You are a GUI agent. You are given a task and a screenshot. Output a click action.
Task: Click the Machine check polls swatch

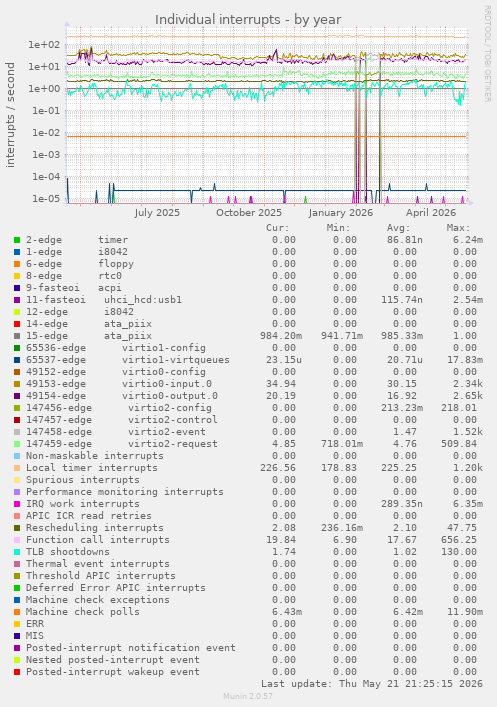tap(17, 612)
